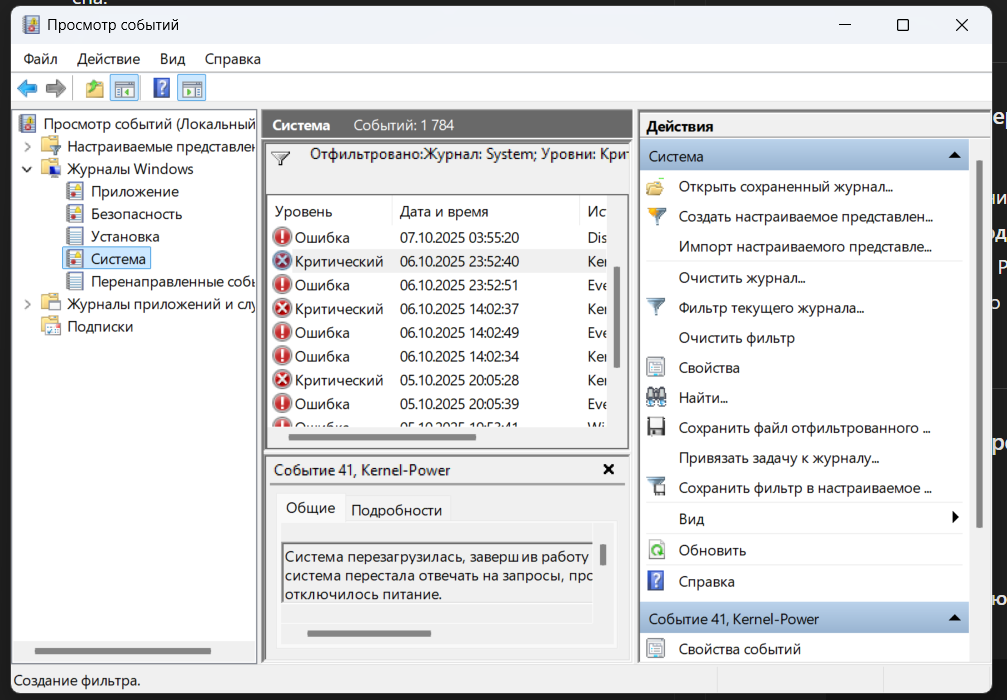This screenshot has width=1007, height=700.
Task: Click the Actions pane vertical scrollbar
Action: click(x=979, y=344)
